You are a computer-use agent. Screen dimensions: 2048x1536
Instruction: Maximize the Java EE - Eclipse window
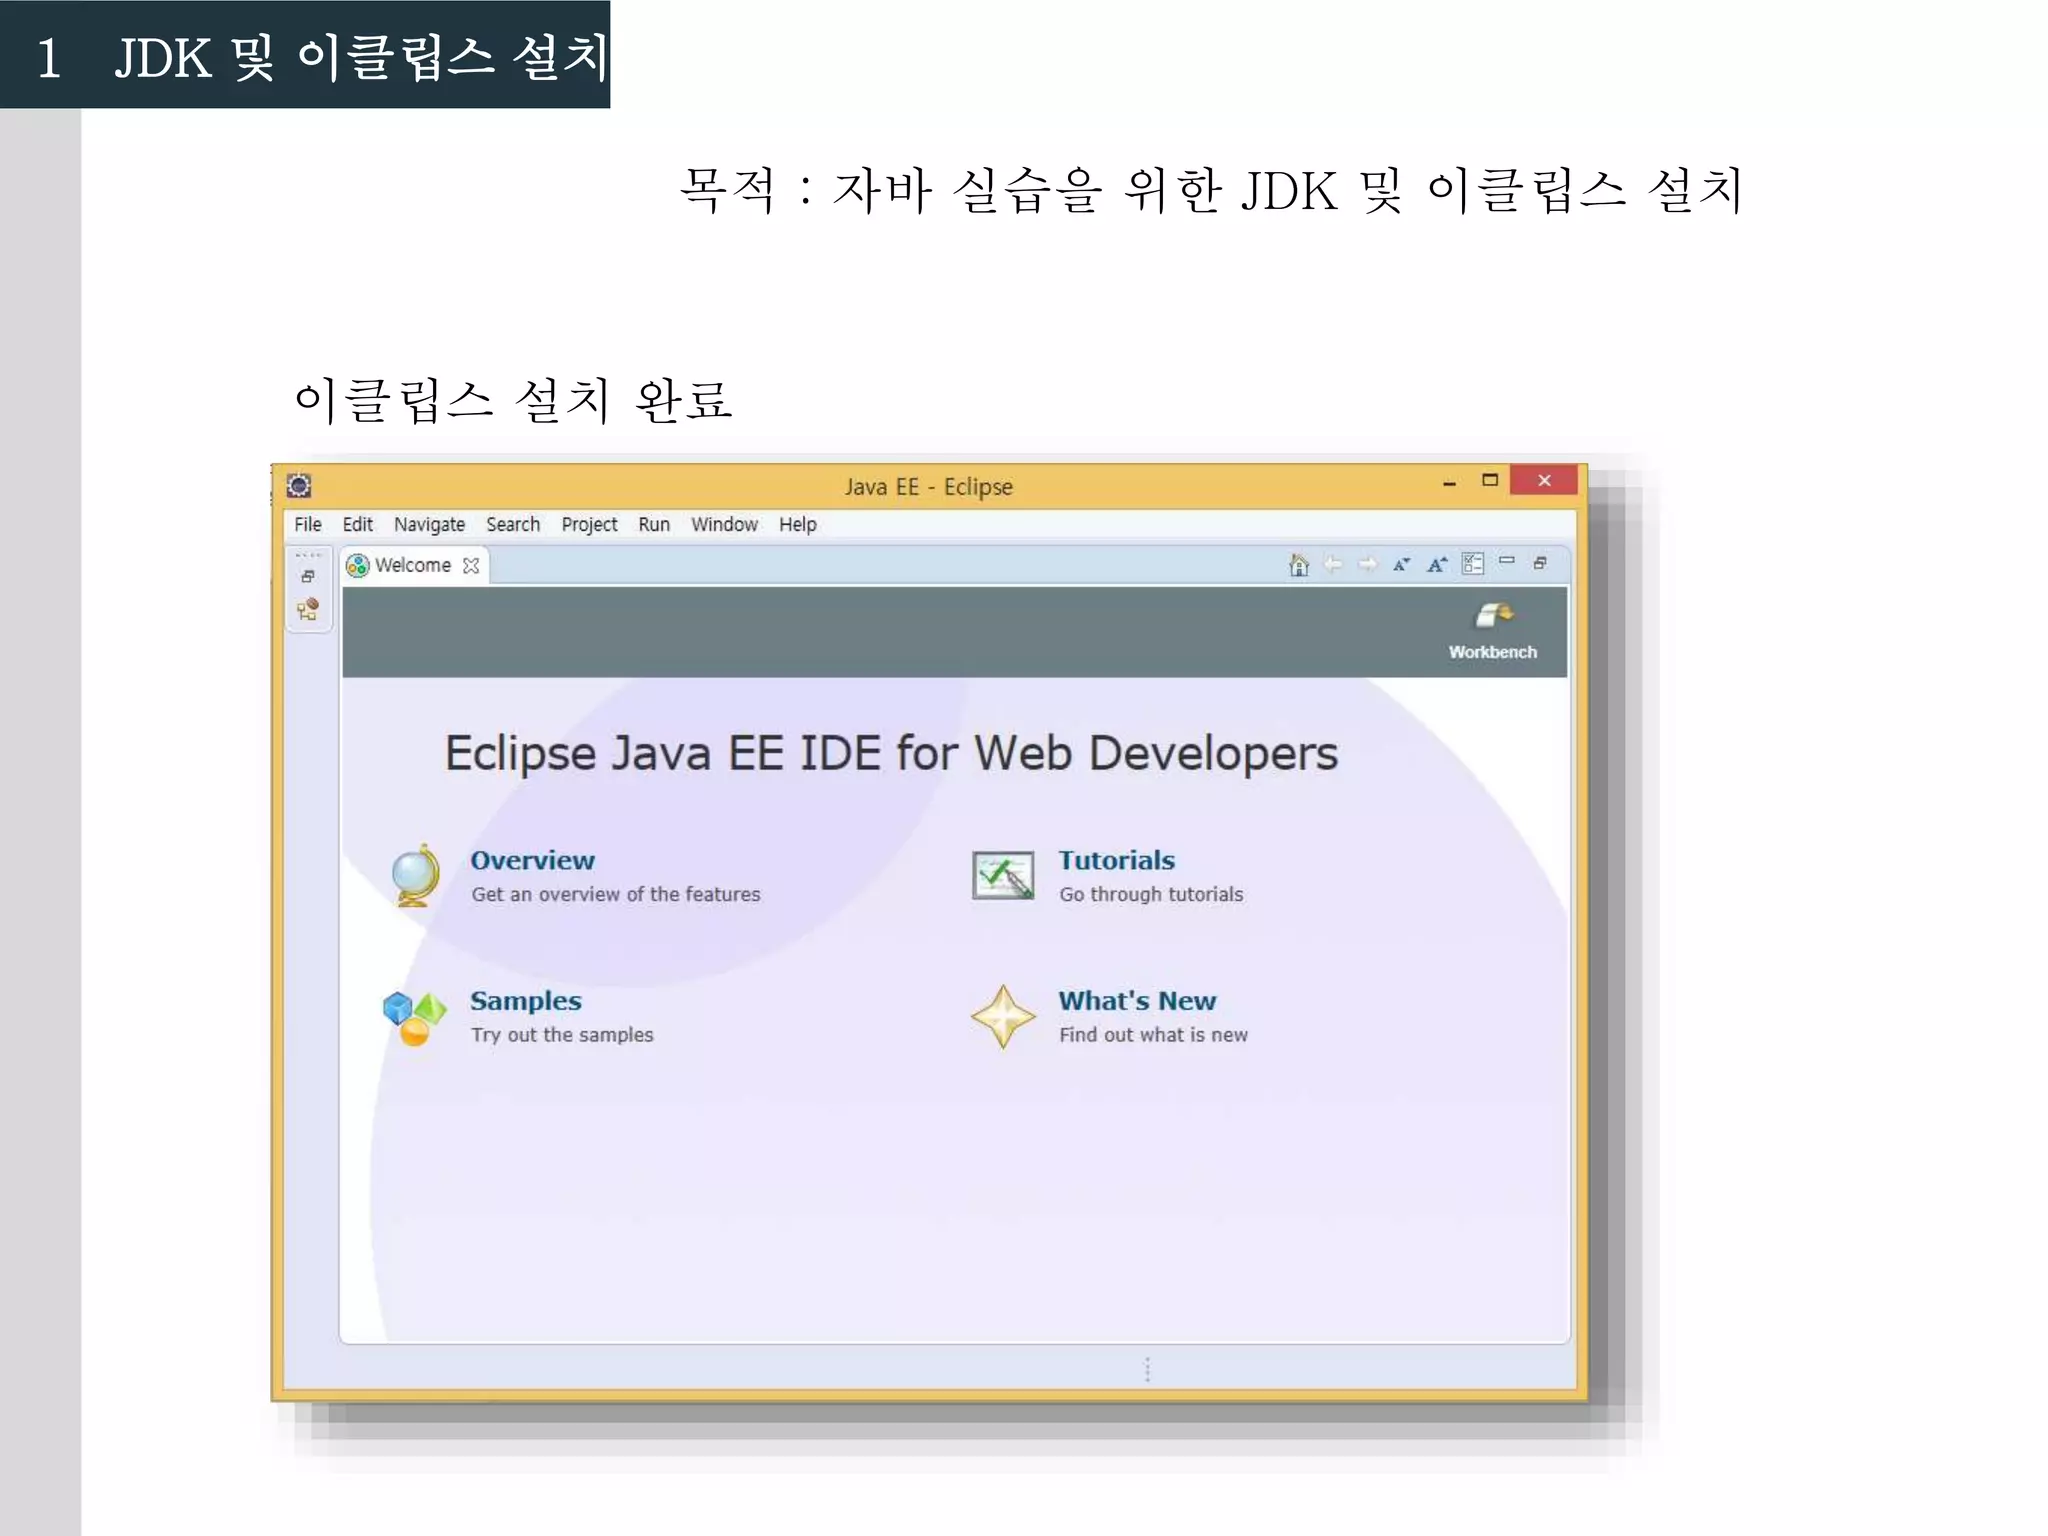pos(1490,480)
